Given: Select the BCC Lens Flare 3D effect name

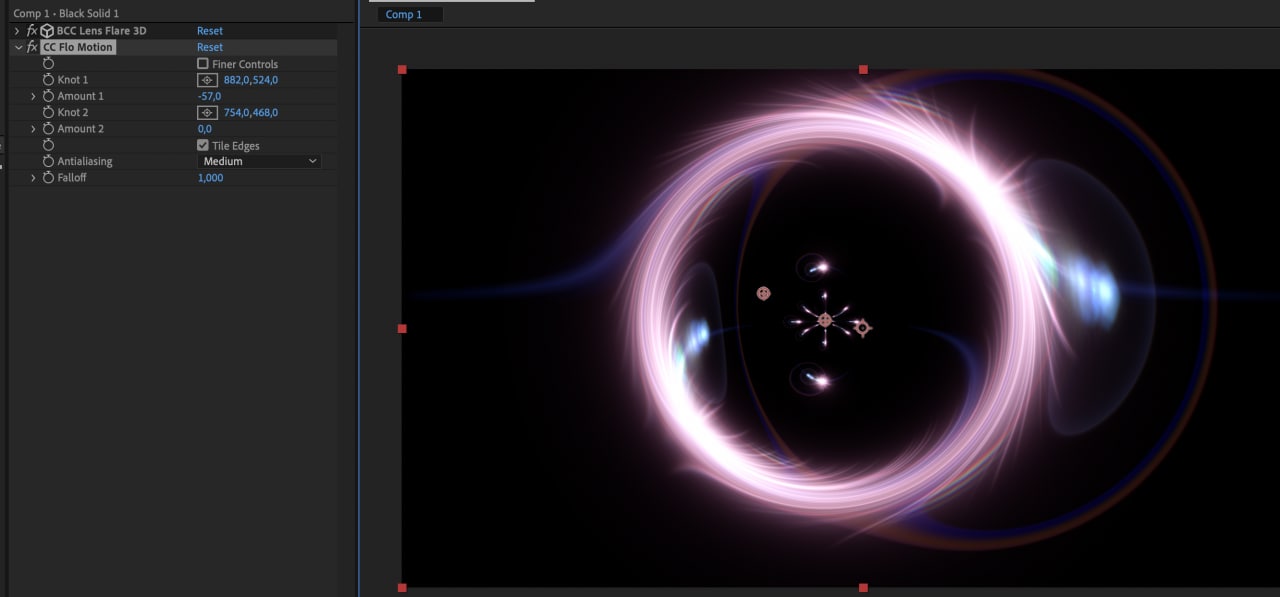Looking at the screenshot, I should click(x=101, y=31).
